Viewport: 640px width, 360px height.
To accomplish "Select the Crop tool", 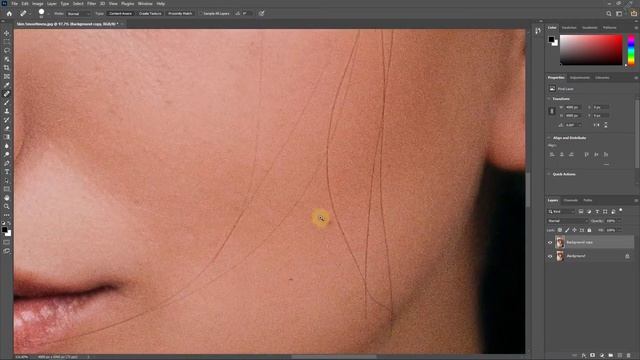I will click(x=7, y=68).
